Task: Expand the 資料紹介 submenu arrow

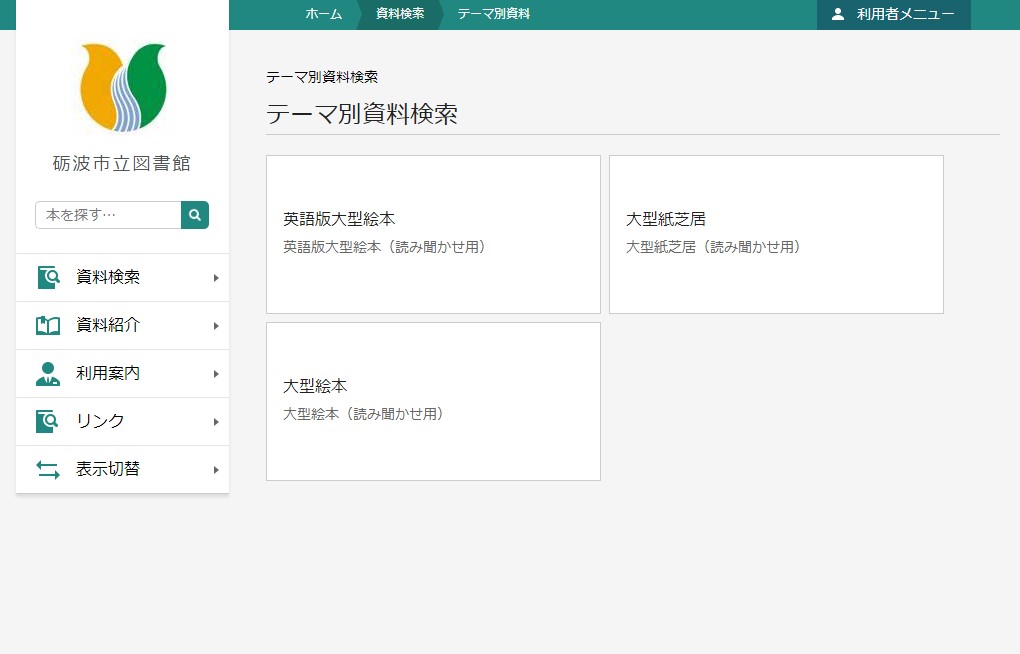Action: coord(216,326)
